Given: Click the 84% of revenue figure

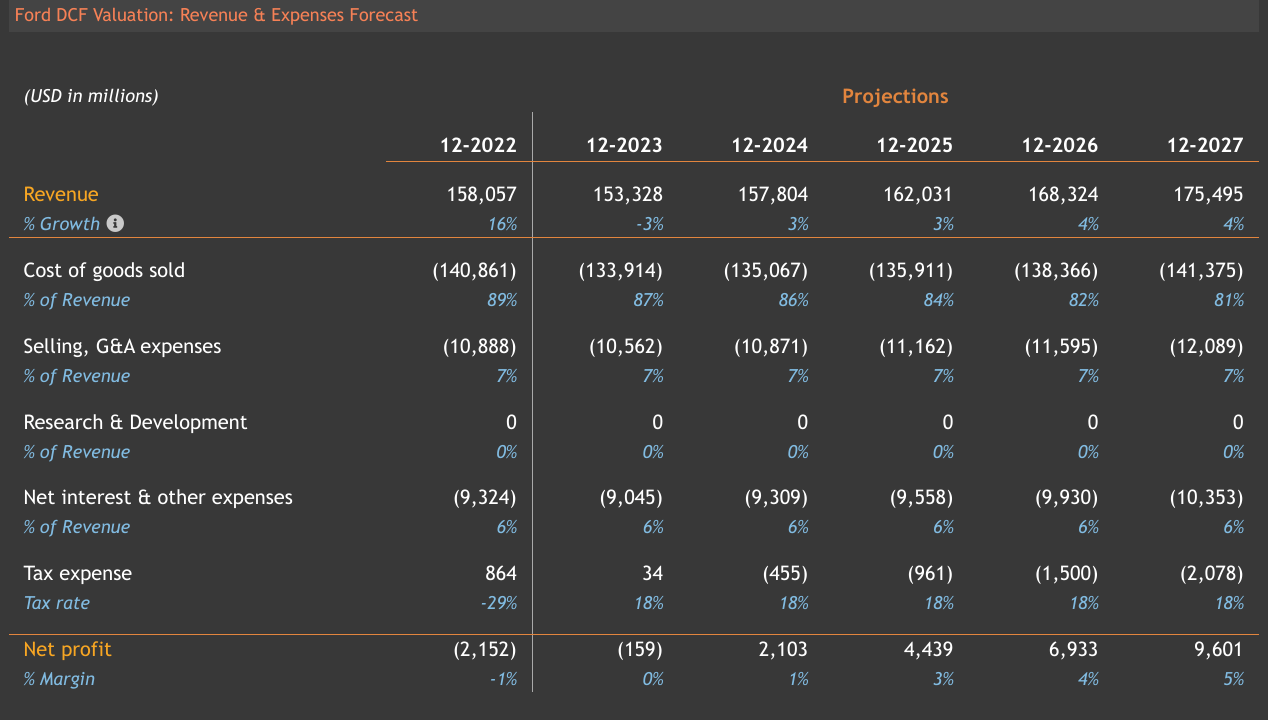Looking at the screenshot, I should 939,300.
